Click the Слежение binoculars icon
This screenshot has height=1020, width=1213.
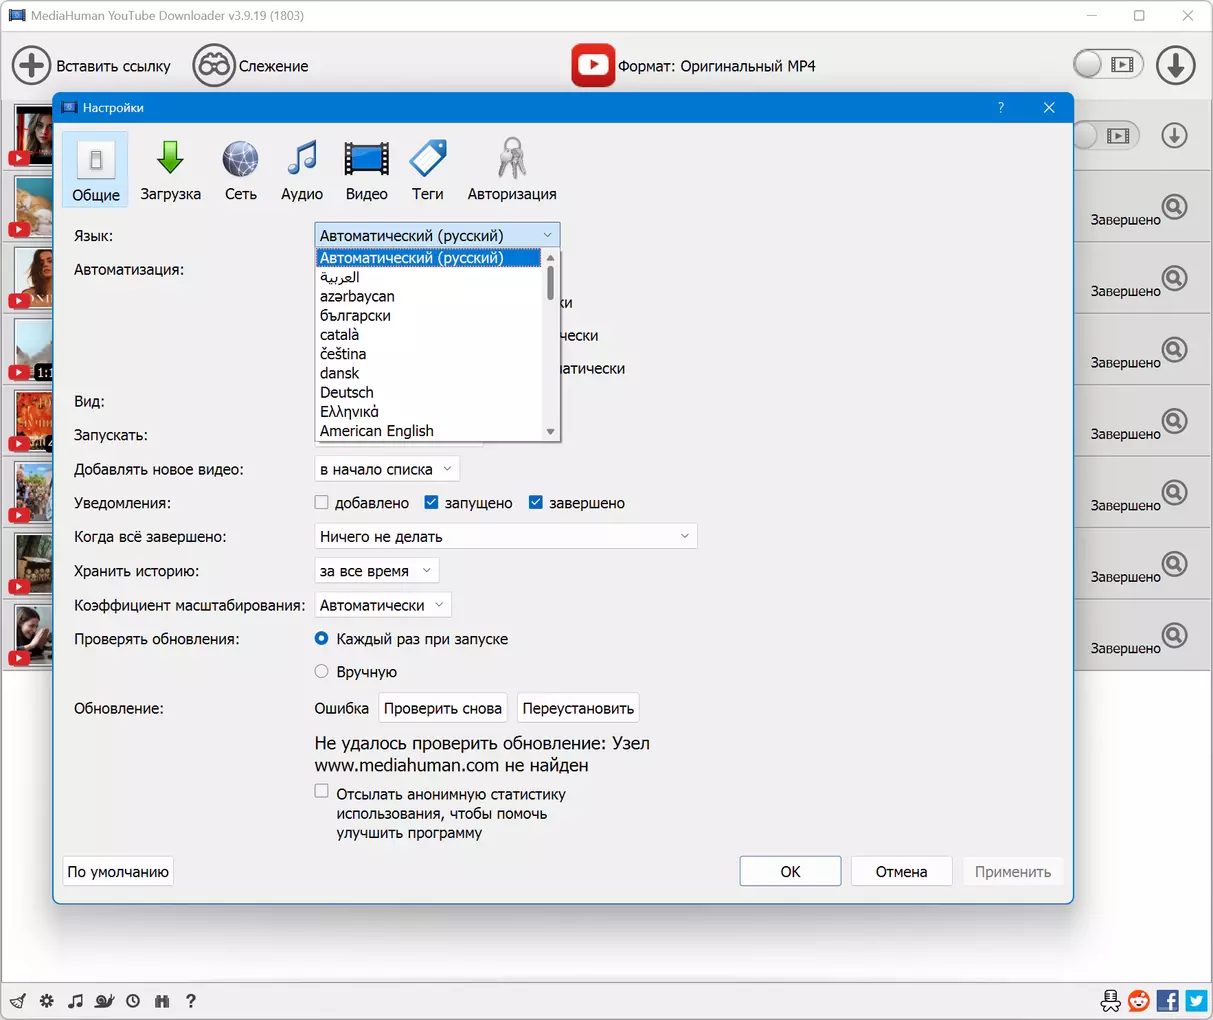214,66
